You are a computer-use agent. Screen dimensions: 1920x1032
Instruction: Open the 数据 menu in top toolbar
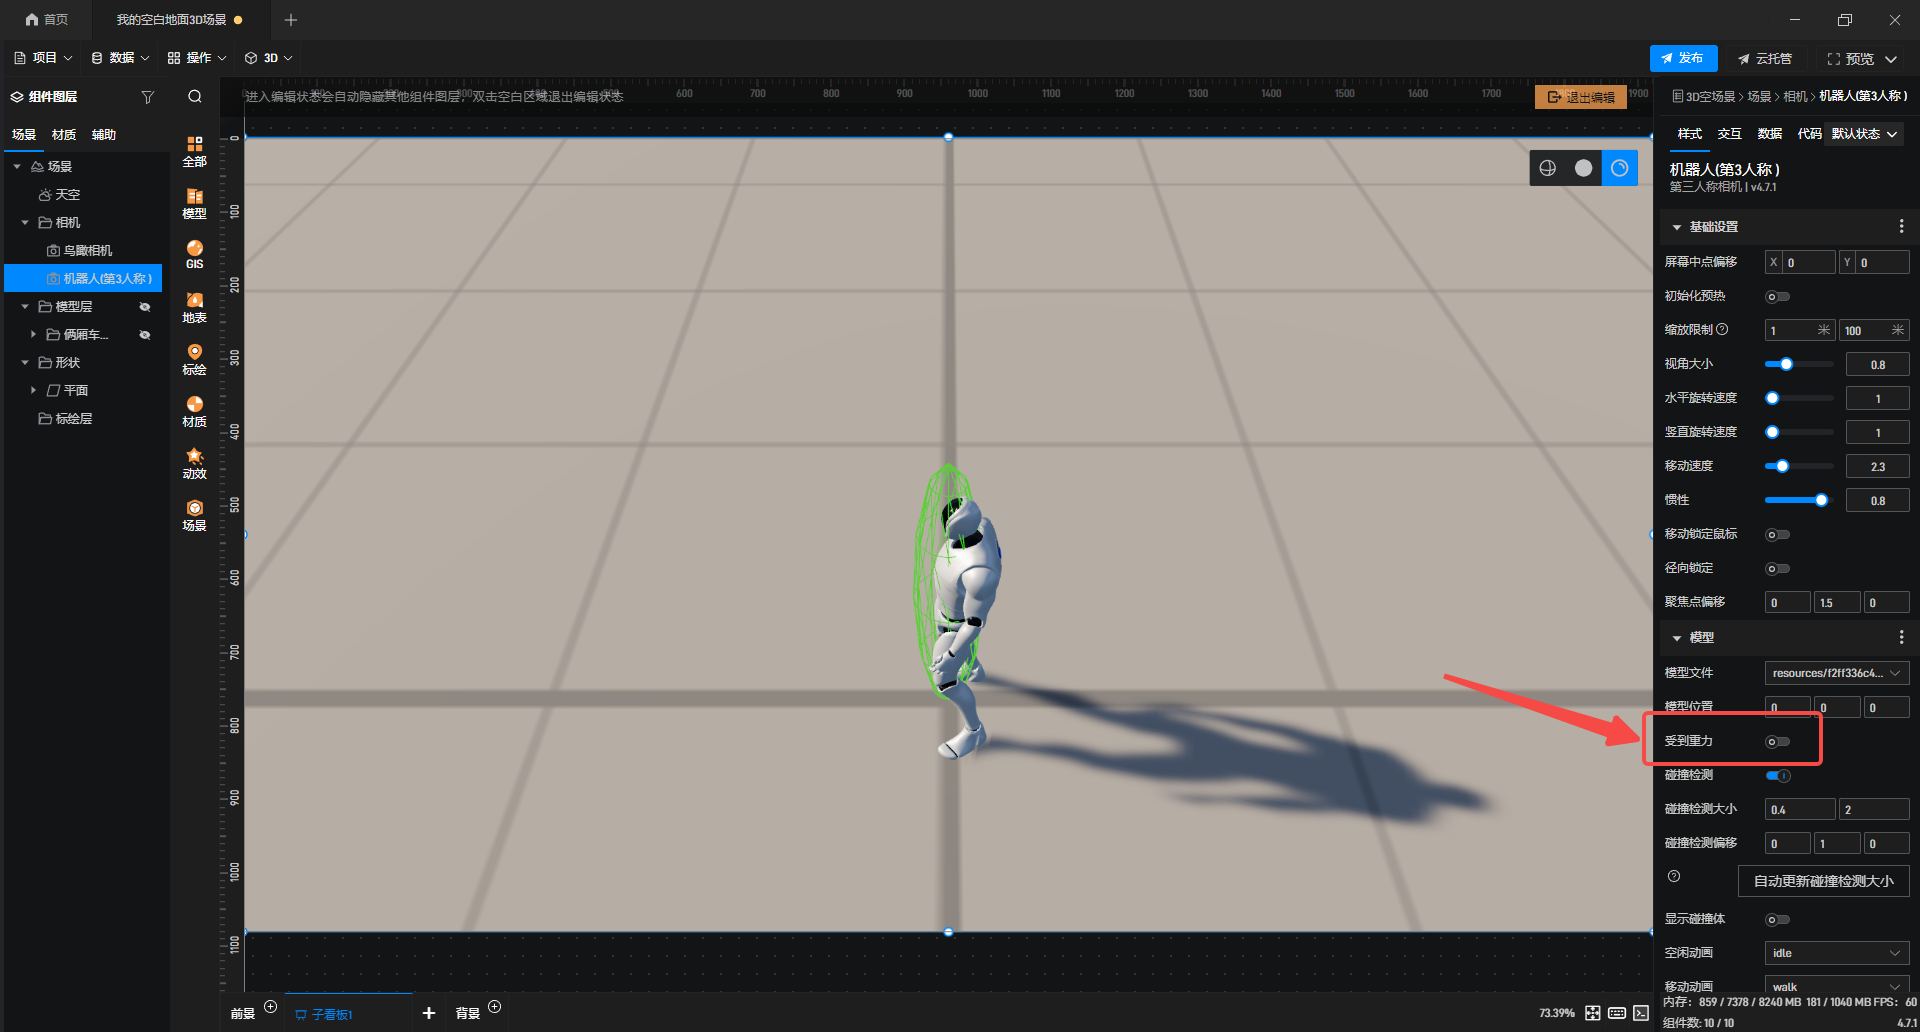(120, 58)
